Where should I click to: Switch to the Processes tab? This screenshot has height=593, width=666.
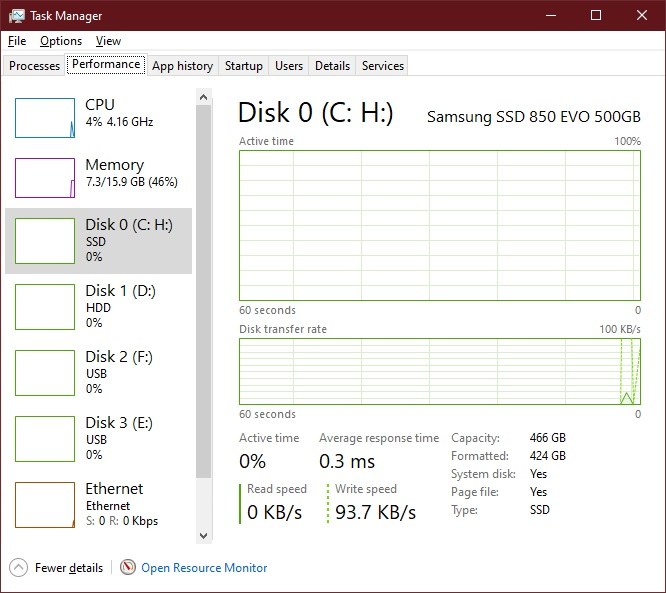[35, 66]
